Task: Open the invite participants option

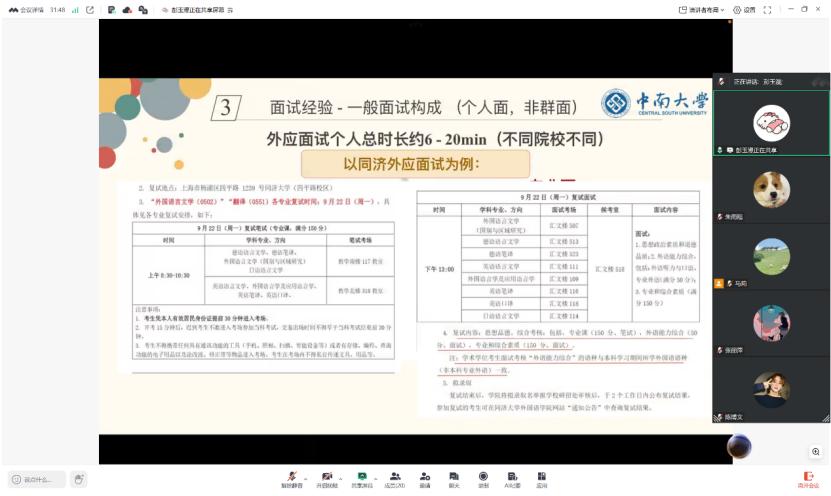Action: pos(425,478)
